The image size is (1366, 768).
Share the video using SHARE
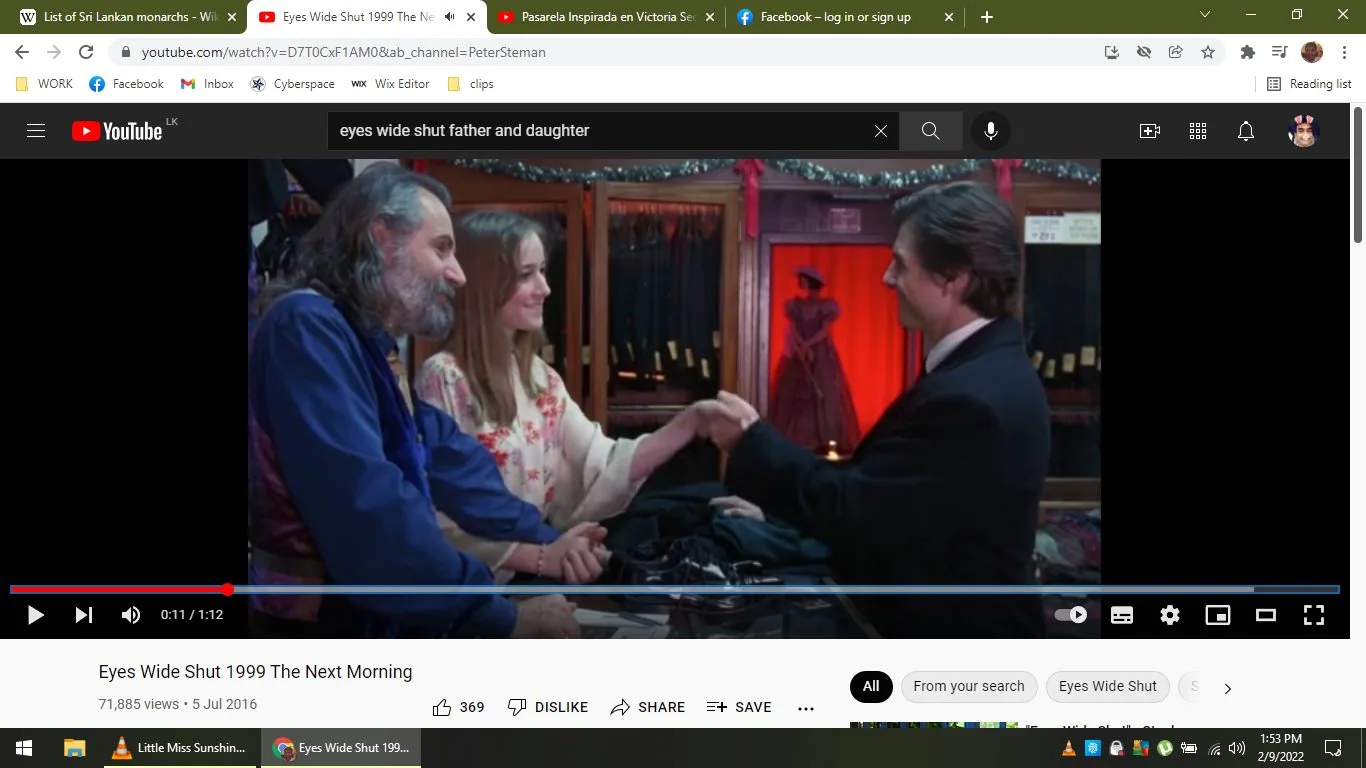(x=648, y=707)
